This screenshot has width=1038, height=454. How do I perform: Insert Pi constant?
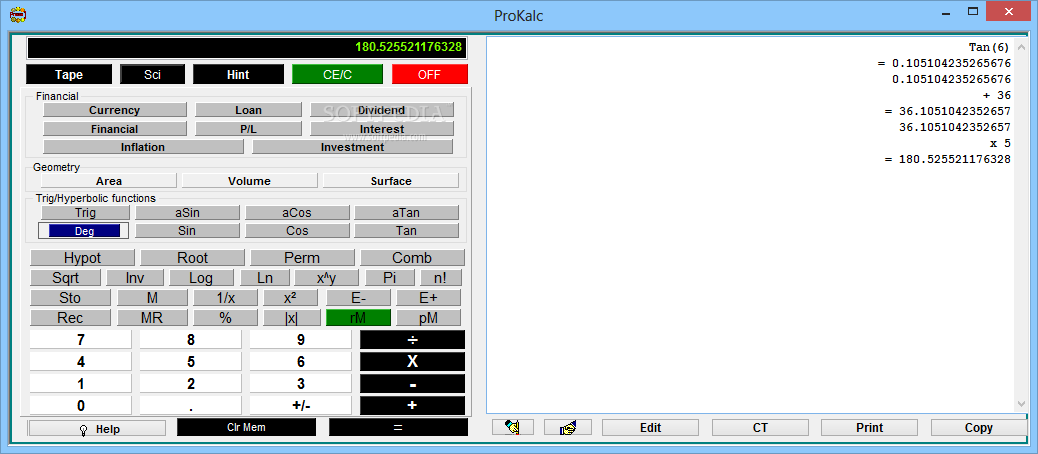[x=390, y=278]
